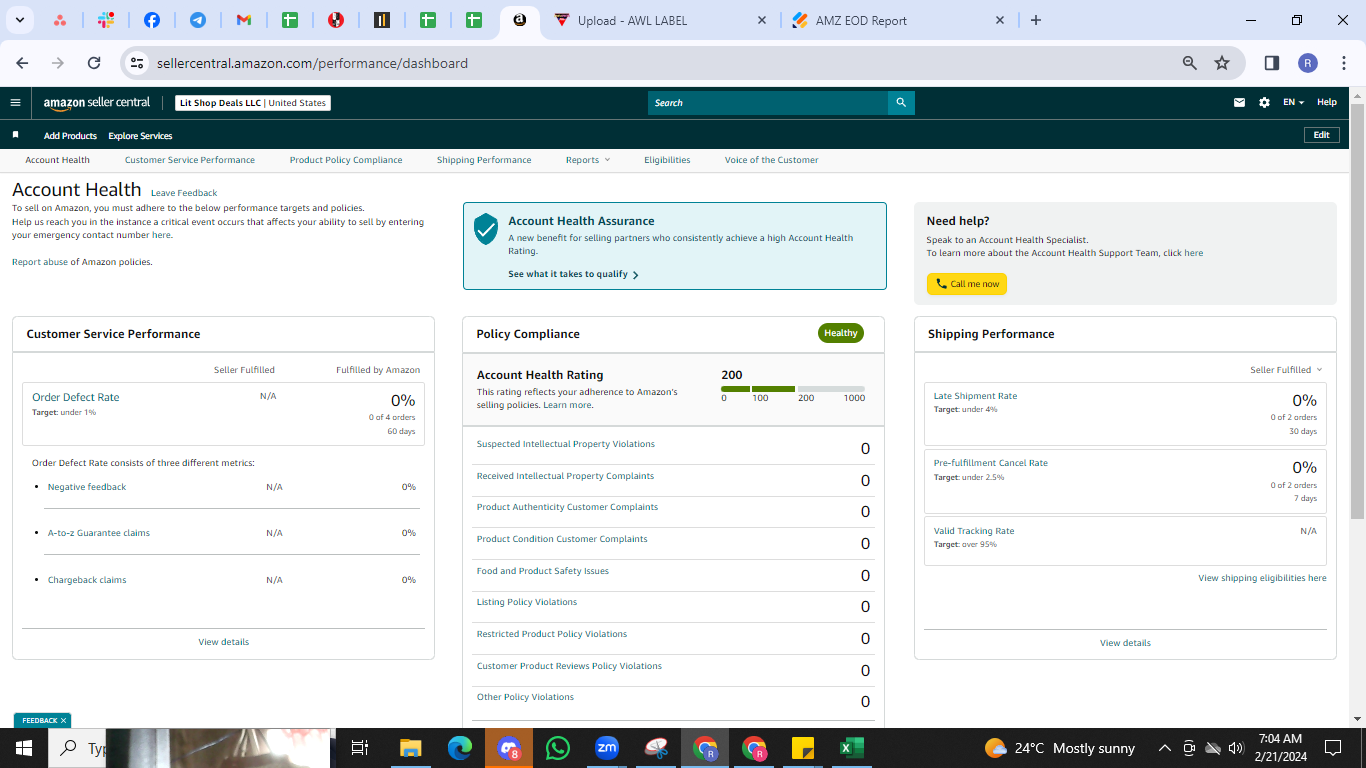Switch to the Slack pinned tab
1366x768 pixels.
pos(106,20)
